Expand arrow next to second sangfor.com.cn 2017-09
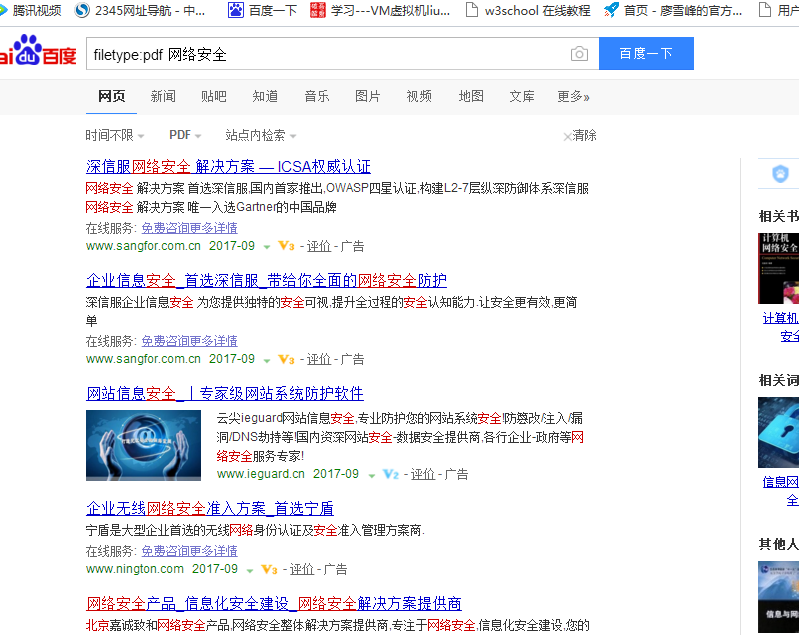 pos(267,361)
